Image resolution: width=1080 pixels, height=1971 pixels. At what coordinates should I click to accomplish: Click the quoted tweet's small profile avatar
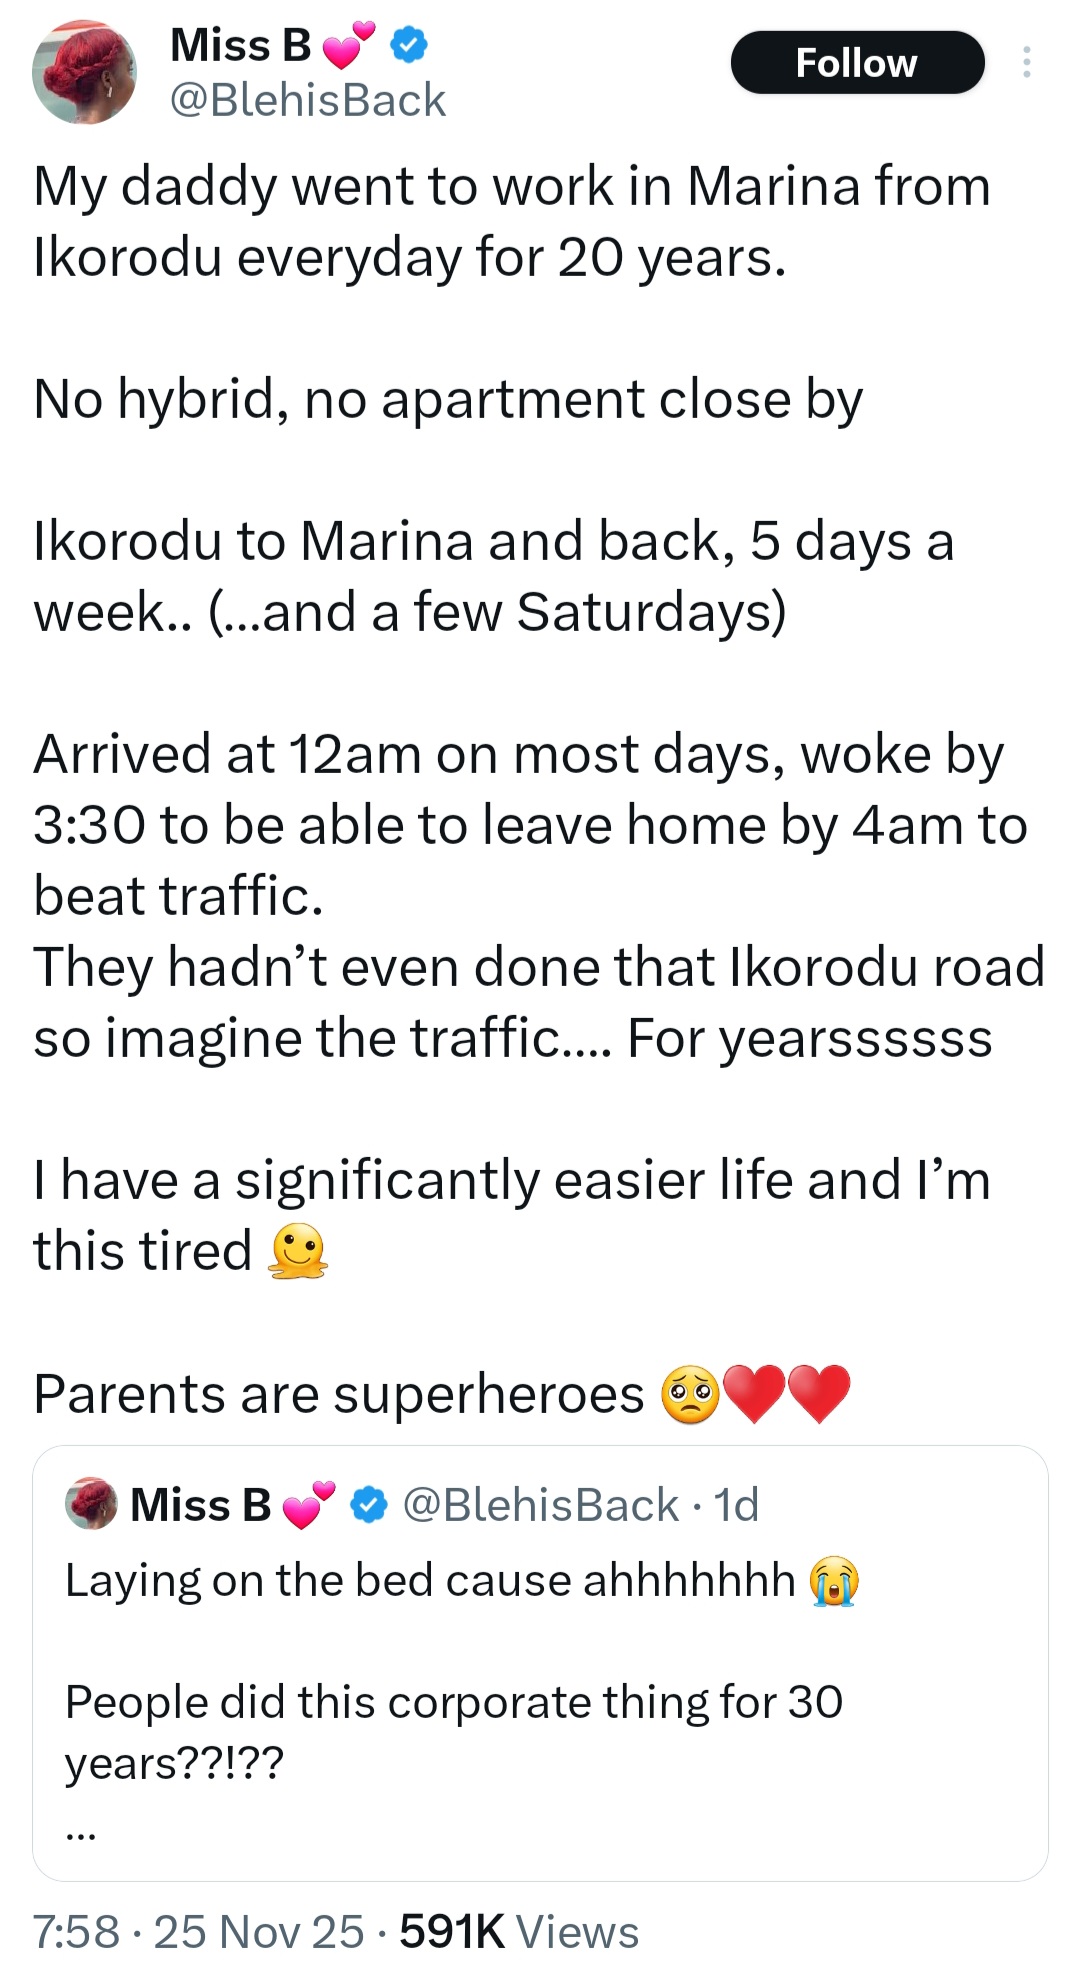91,1504
